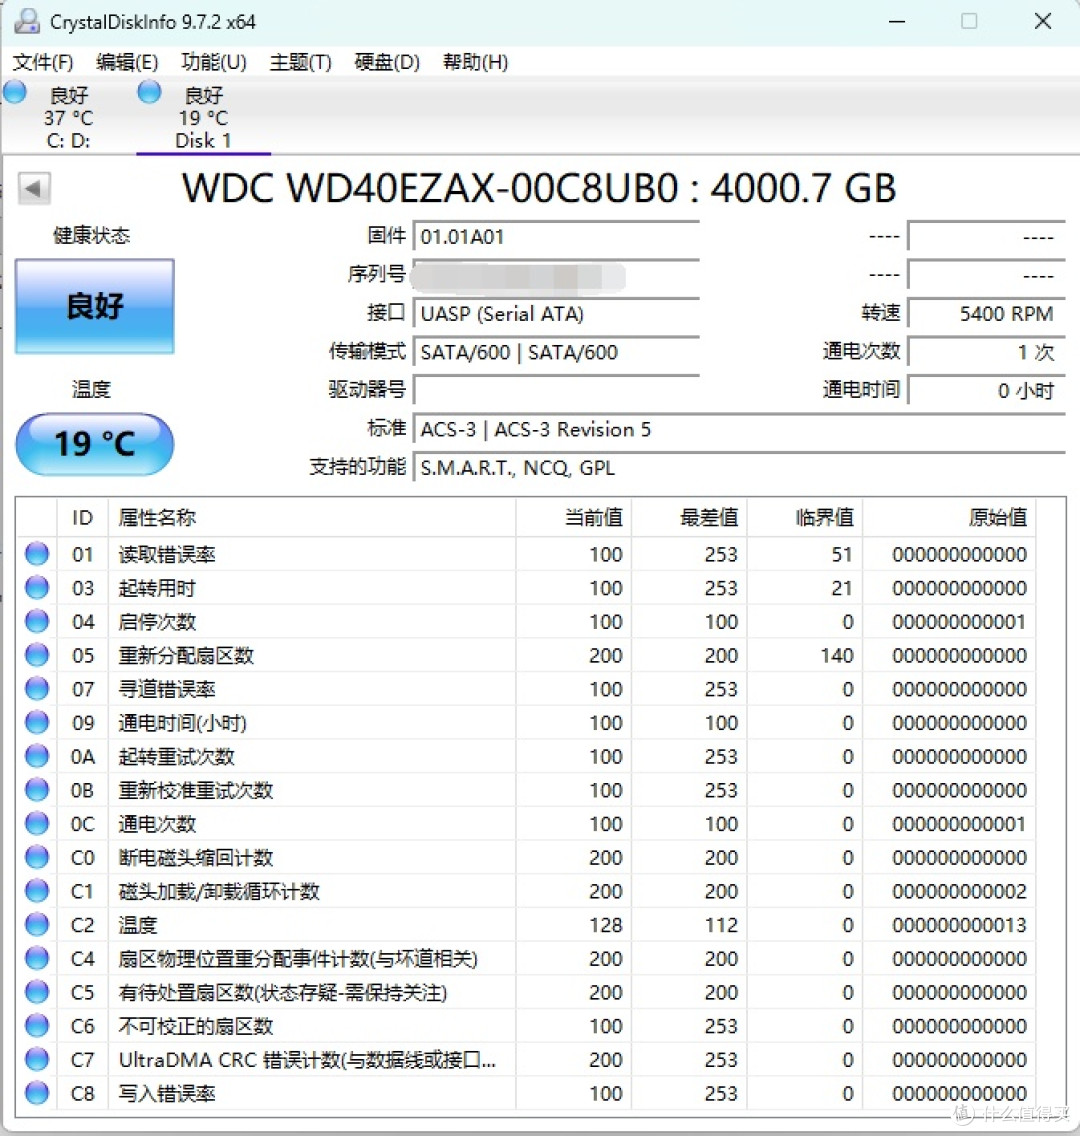Select raw value 000000000002 in C1 row
Screen dimensions: 1080x1136
pyautogui.click(x=959, y=891)
